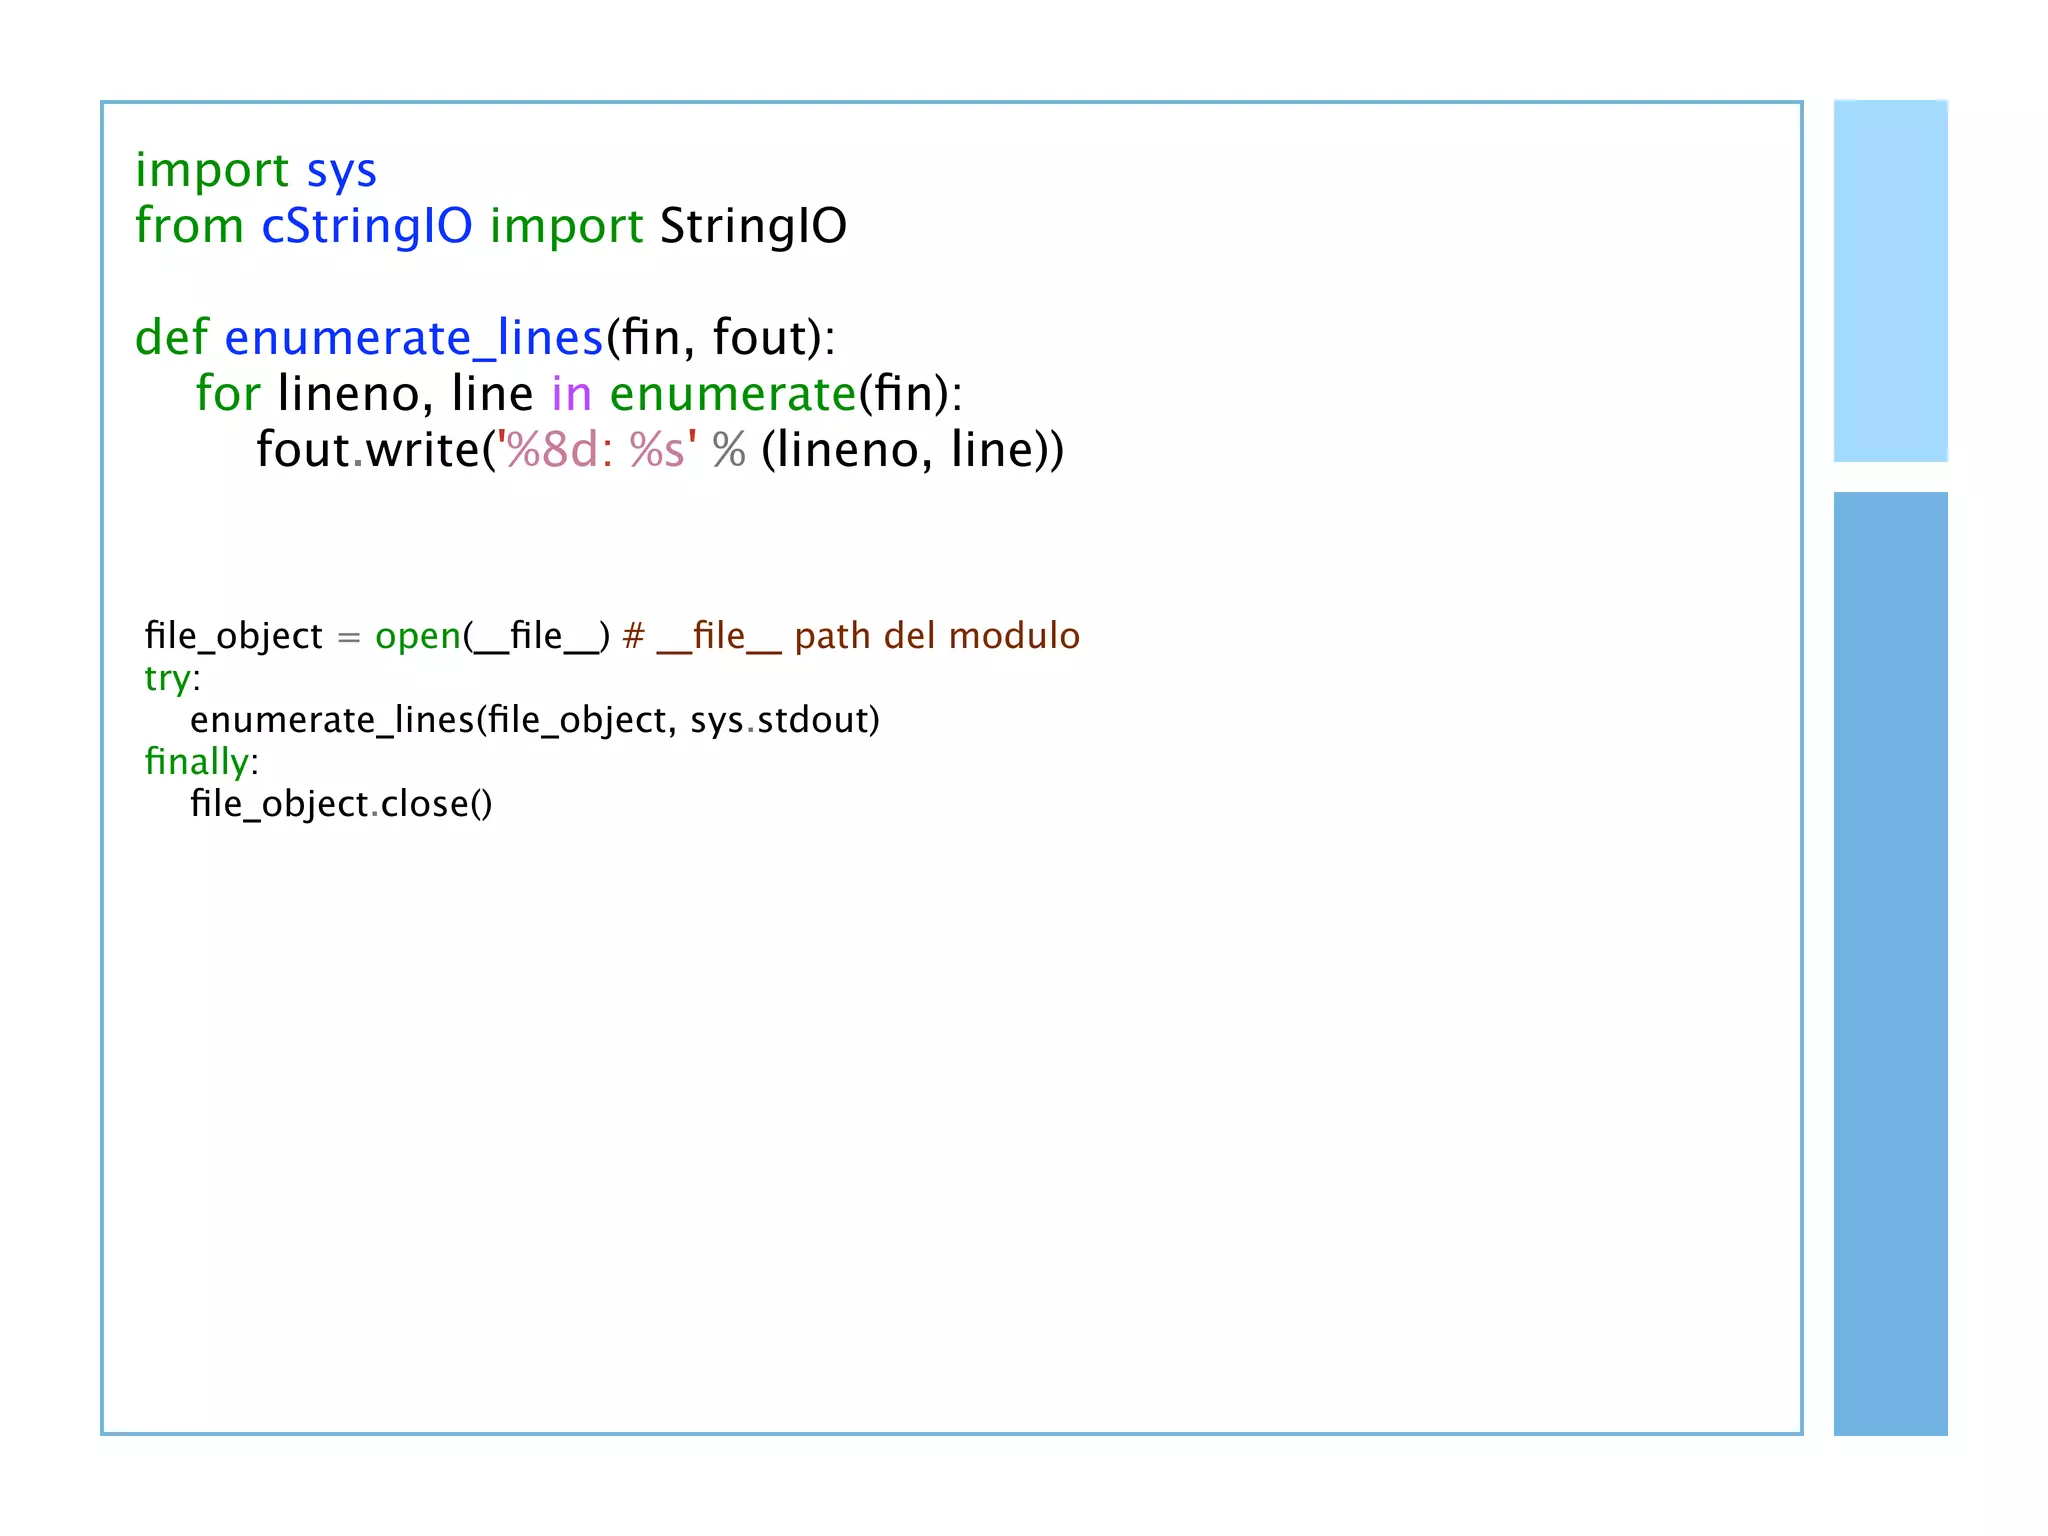Click the fout.write('%8d: %s' ...) line
This screenshot has width=2048, height=1536.
660,451
